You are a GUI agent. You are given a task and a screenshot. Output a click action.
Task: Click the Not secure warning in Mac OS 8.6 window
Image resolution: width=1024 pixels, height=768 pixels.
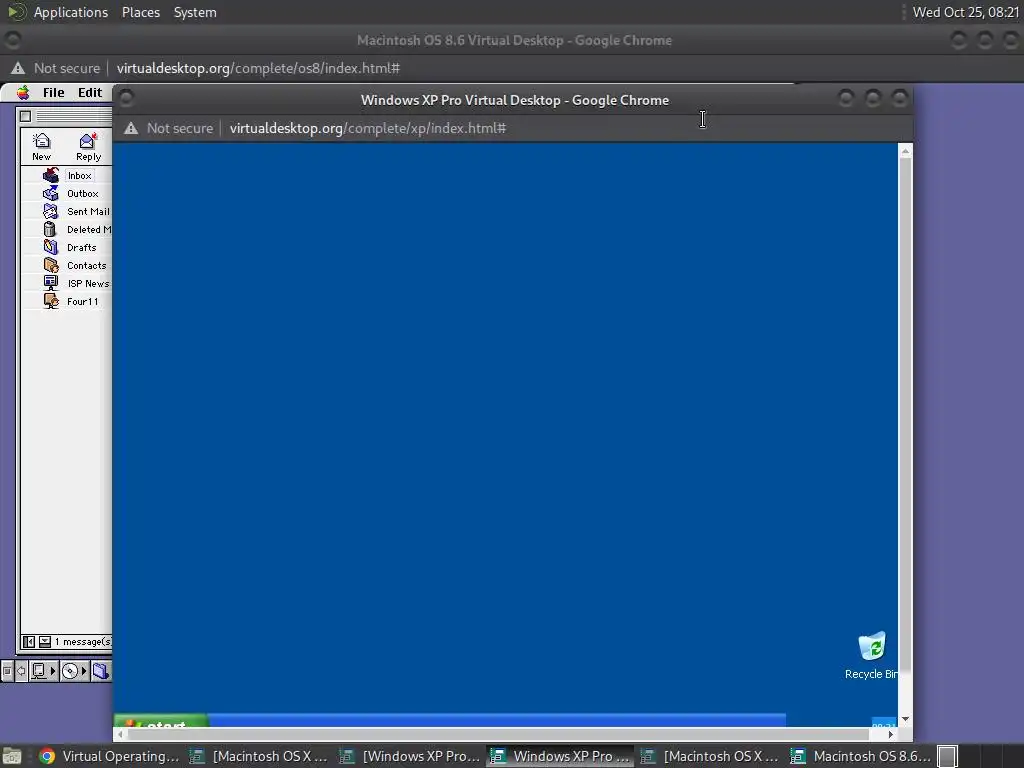pyautogui.click(x=57, y=68)
